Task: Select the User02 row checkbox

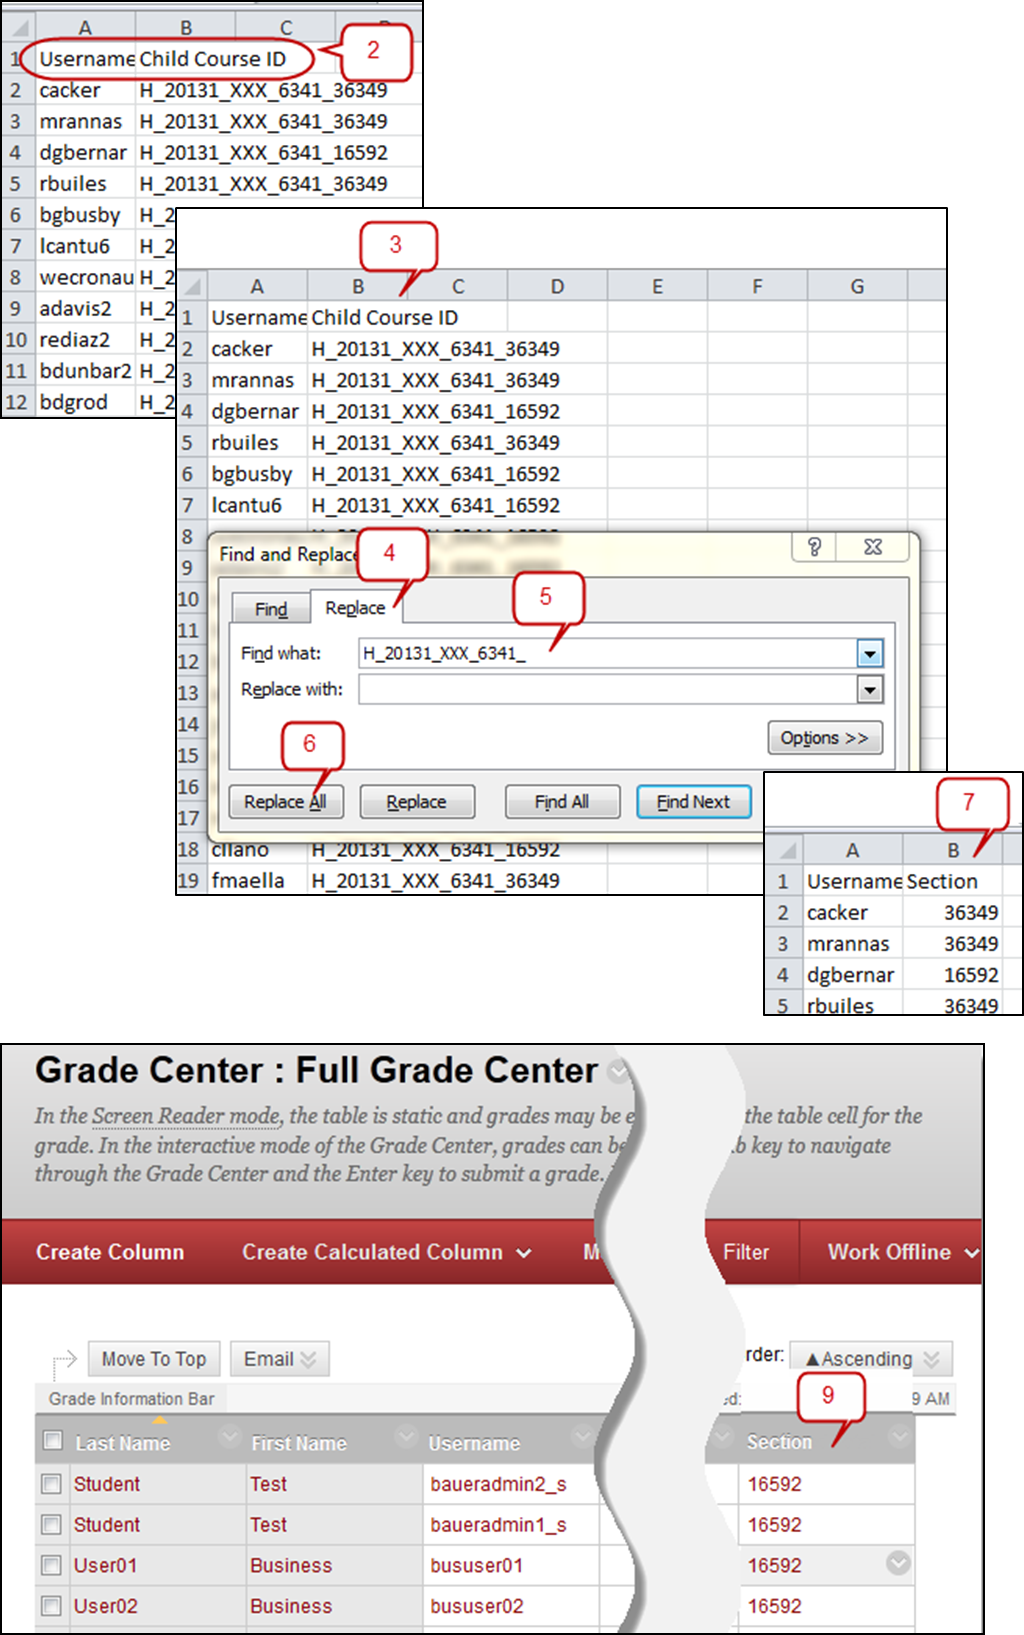Action: (x=51, y=1606)
